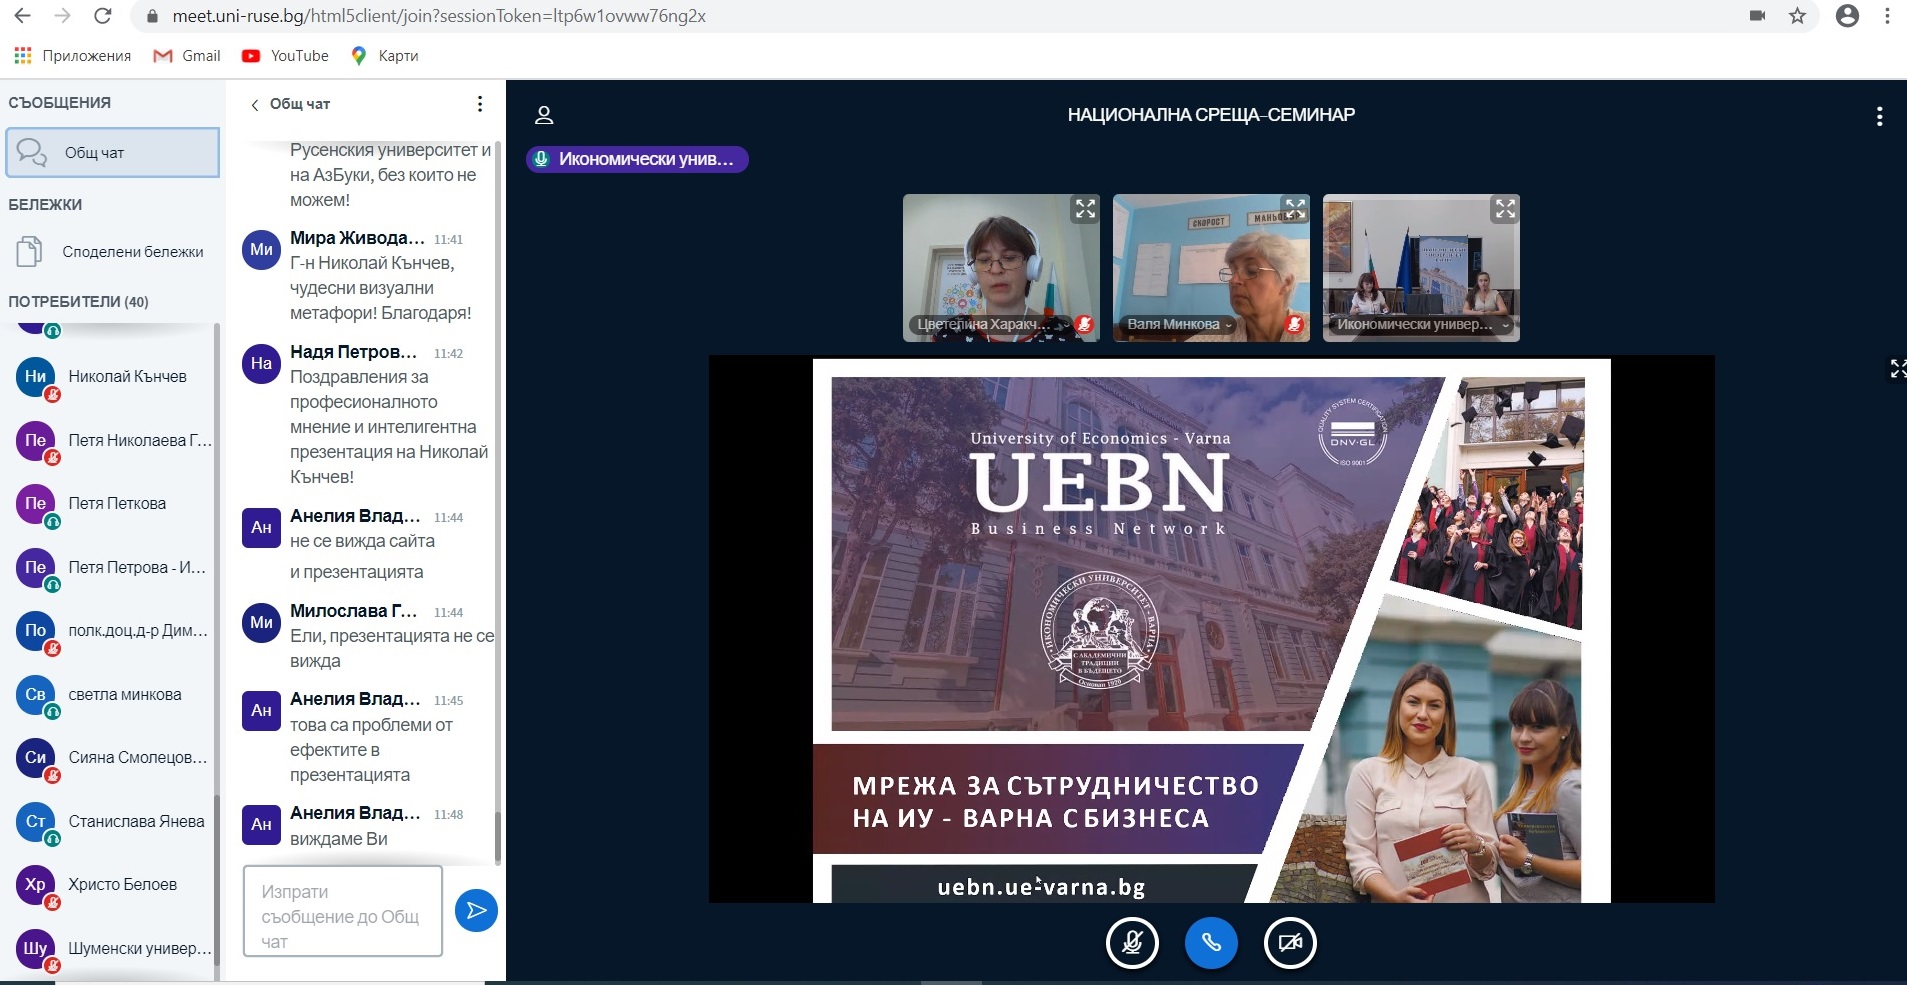The height and width of the screenshot is (985, 1907).
Task: Click the Икономически унив… talking indicator
Action: coord(637,159)
